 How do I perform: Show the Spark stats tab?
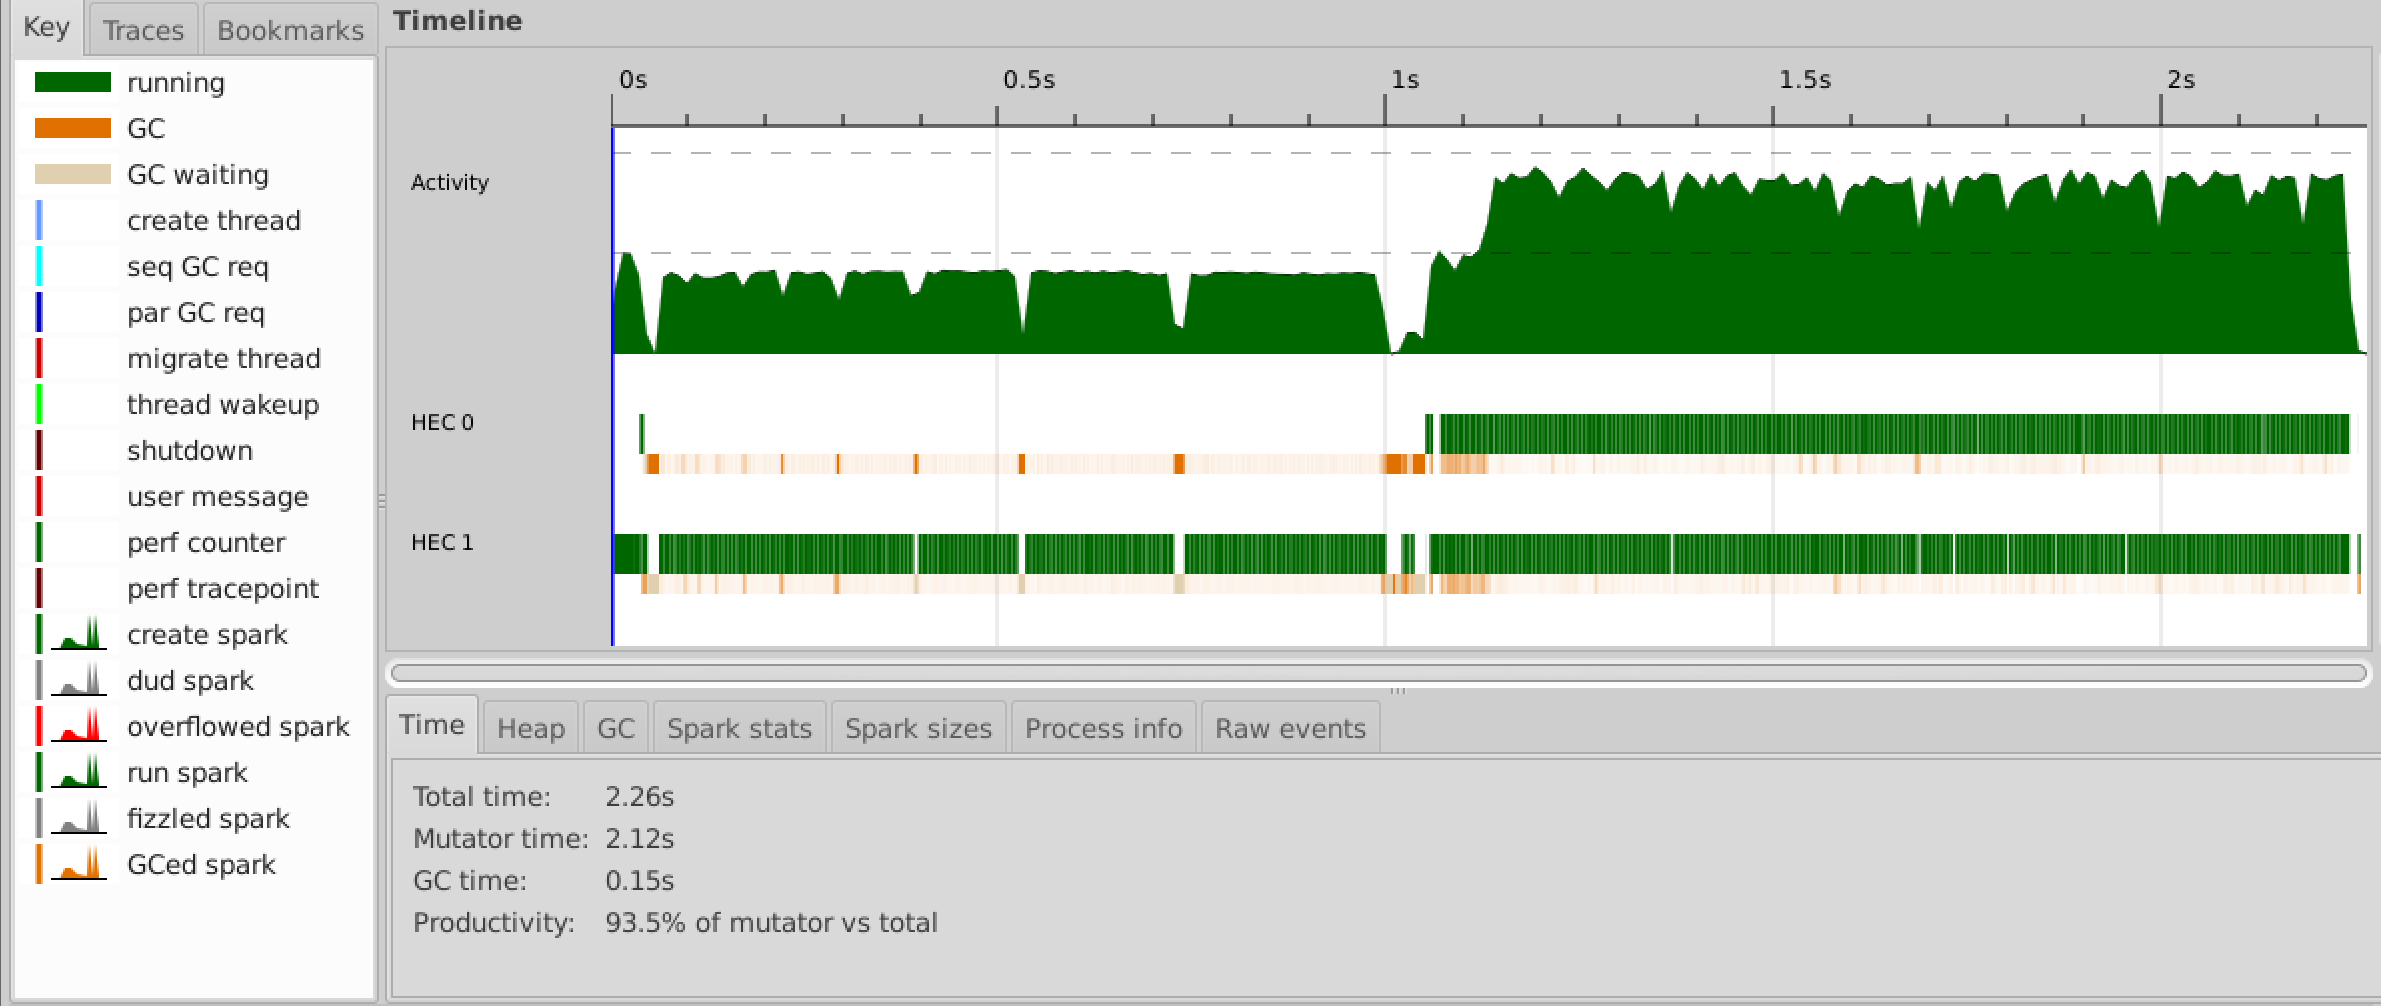point(739,728)
